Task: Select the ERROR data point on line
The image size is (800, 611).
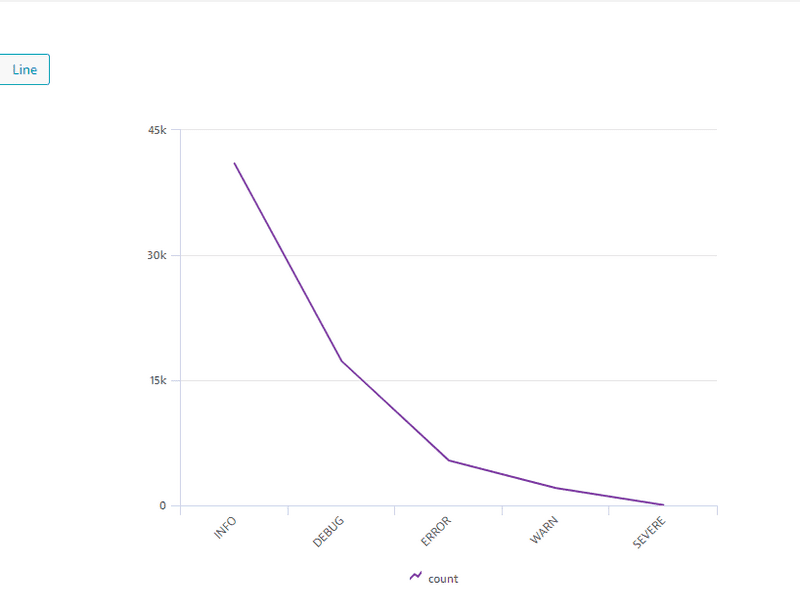Action: point(448,460)
